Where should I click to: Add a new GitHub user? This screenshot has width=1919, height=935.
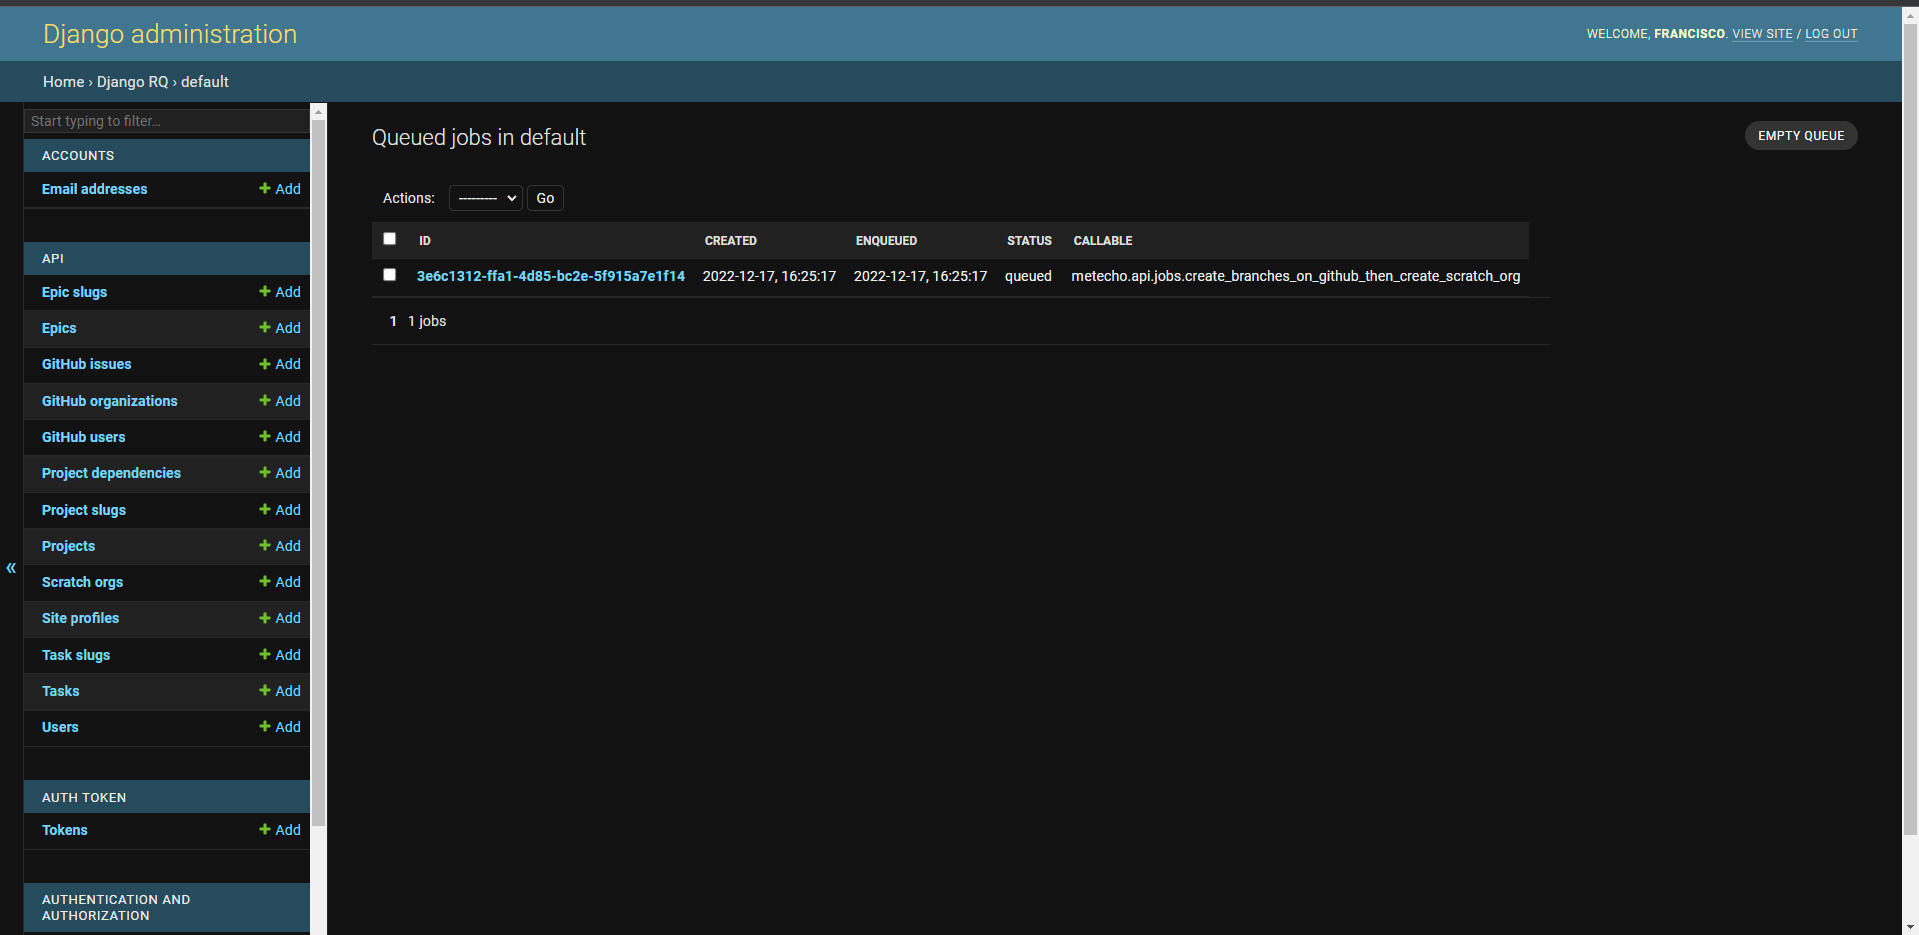pos(280,437)
